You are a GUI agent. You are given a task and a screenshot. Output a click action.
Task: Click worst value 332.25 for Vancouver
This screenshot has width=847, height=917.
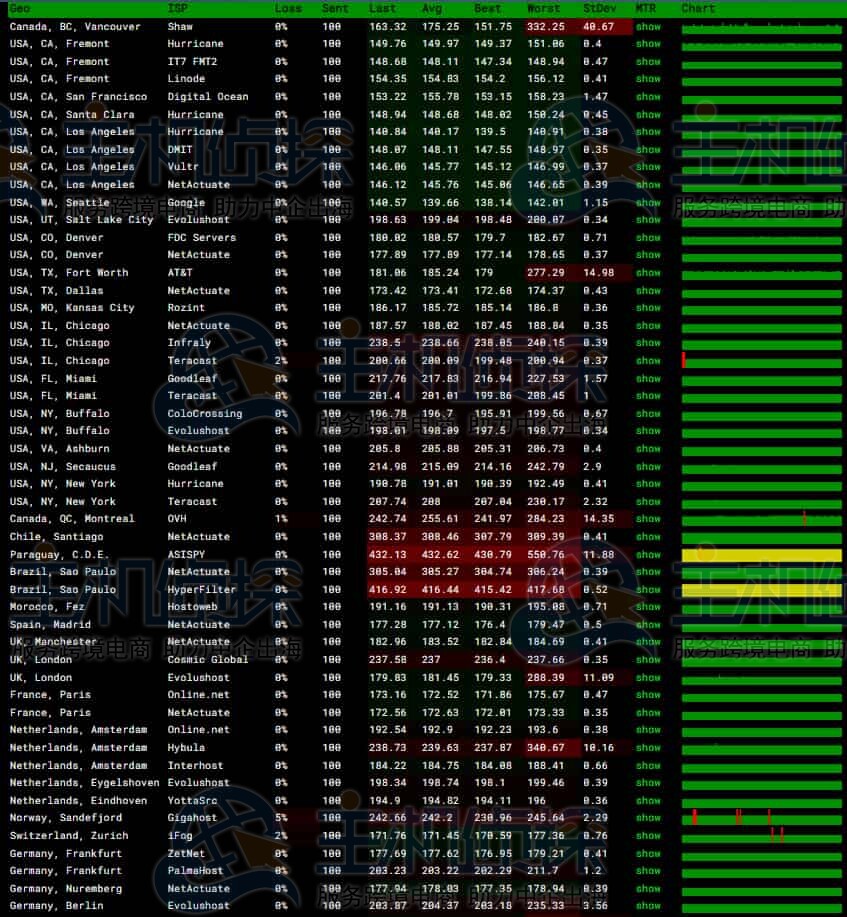(x=546, y=27)
